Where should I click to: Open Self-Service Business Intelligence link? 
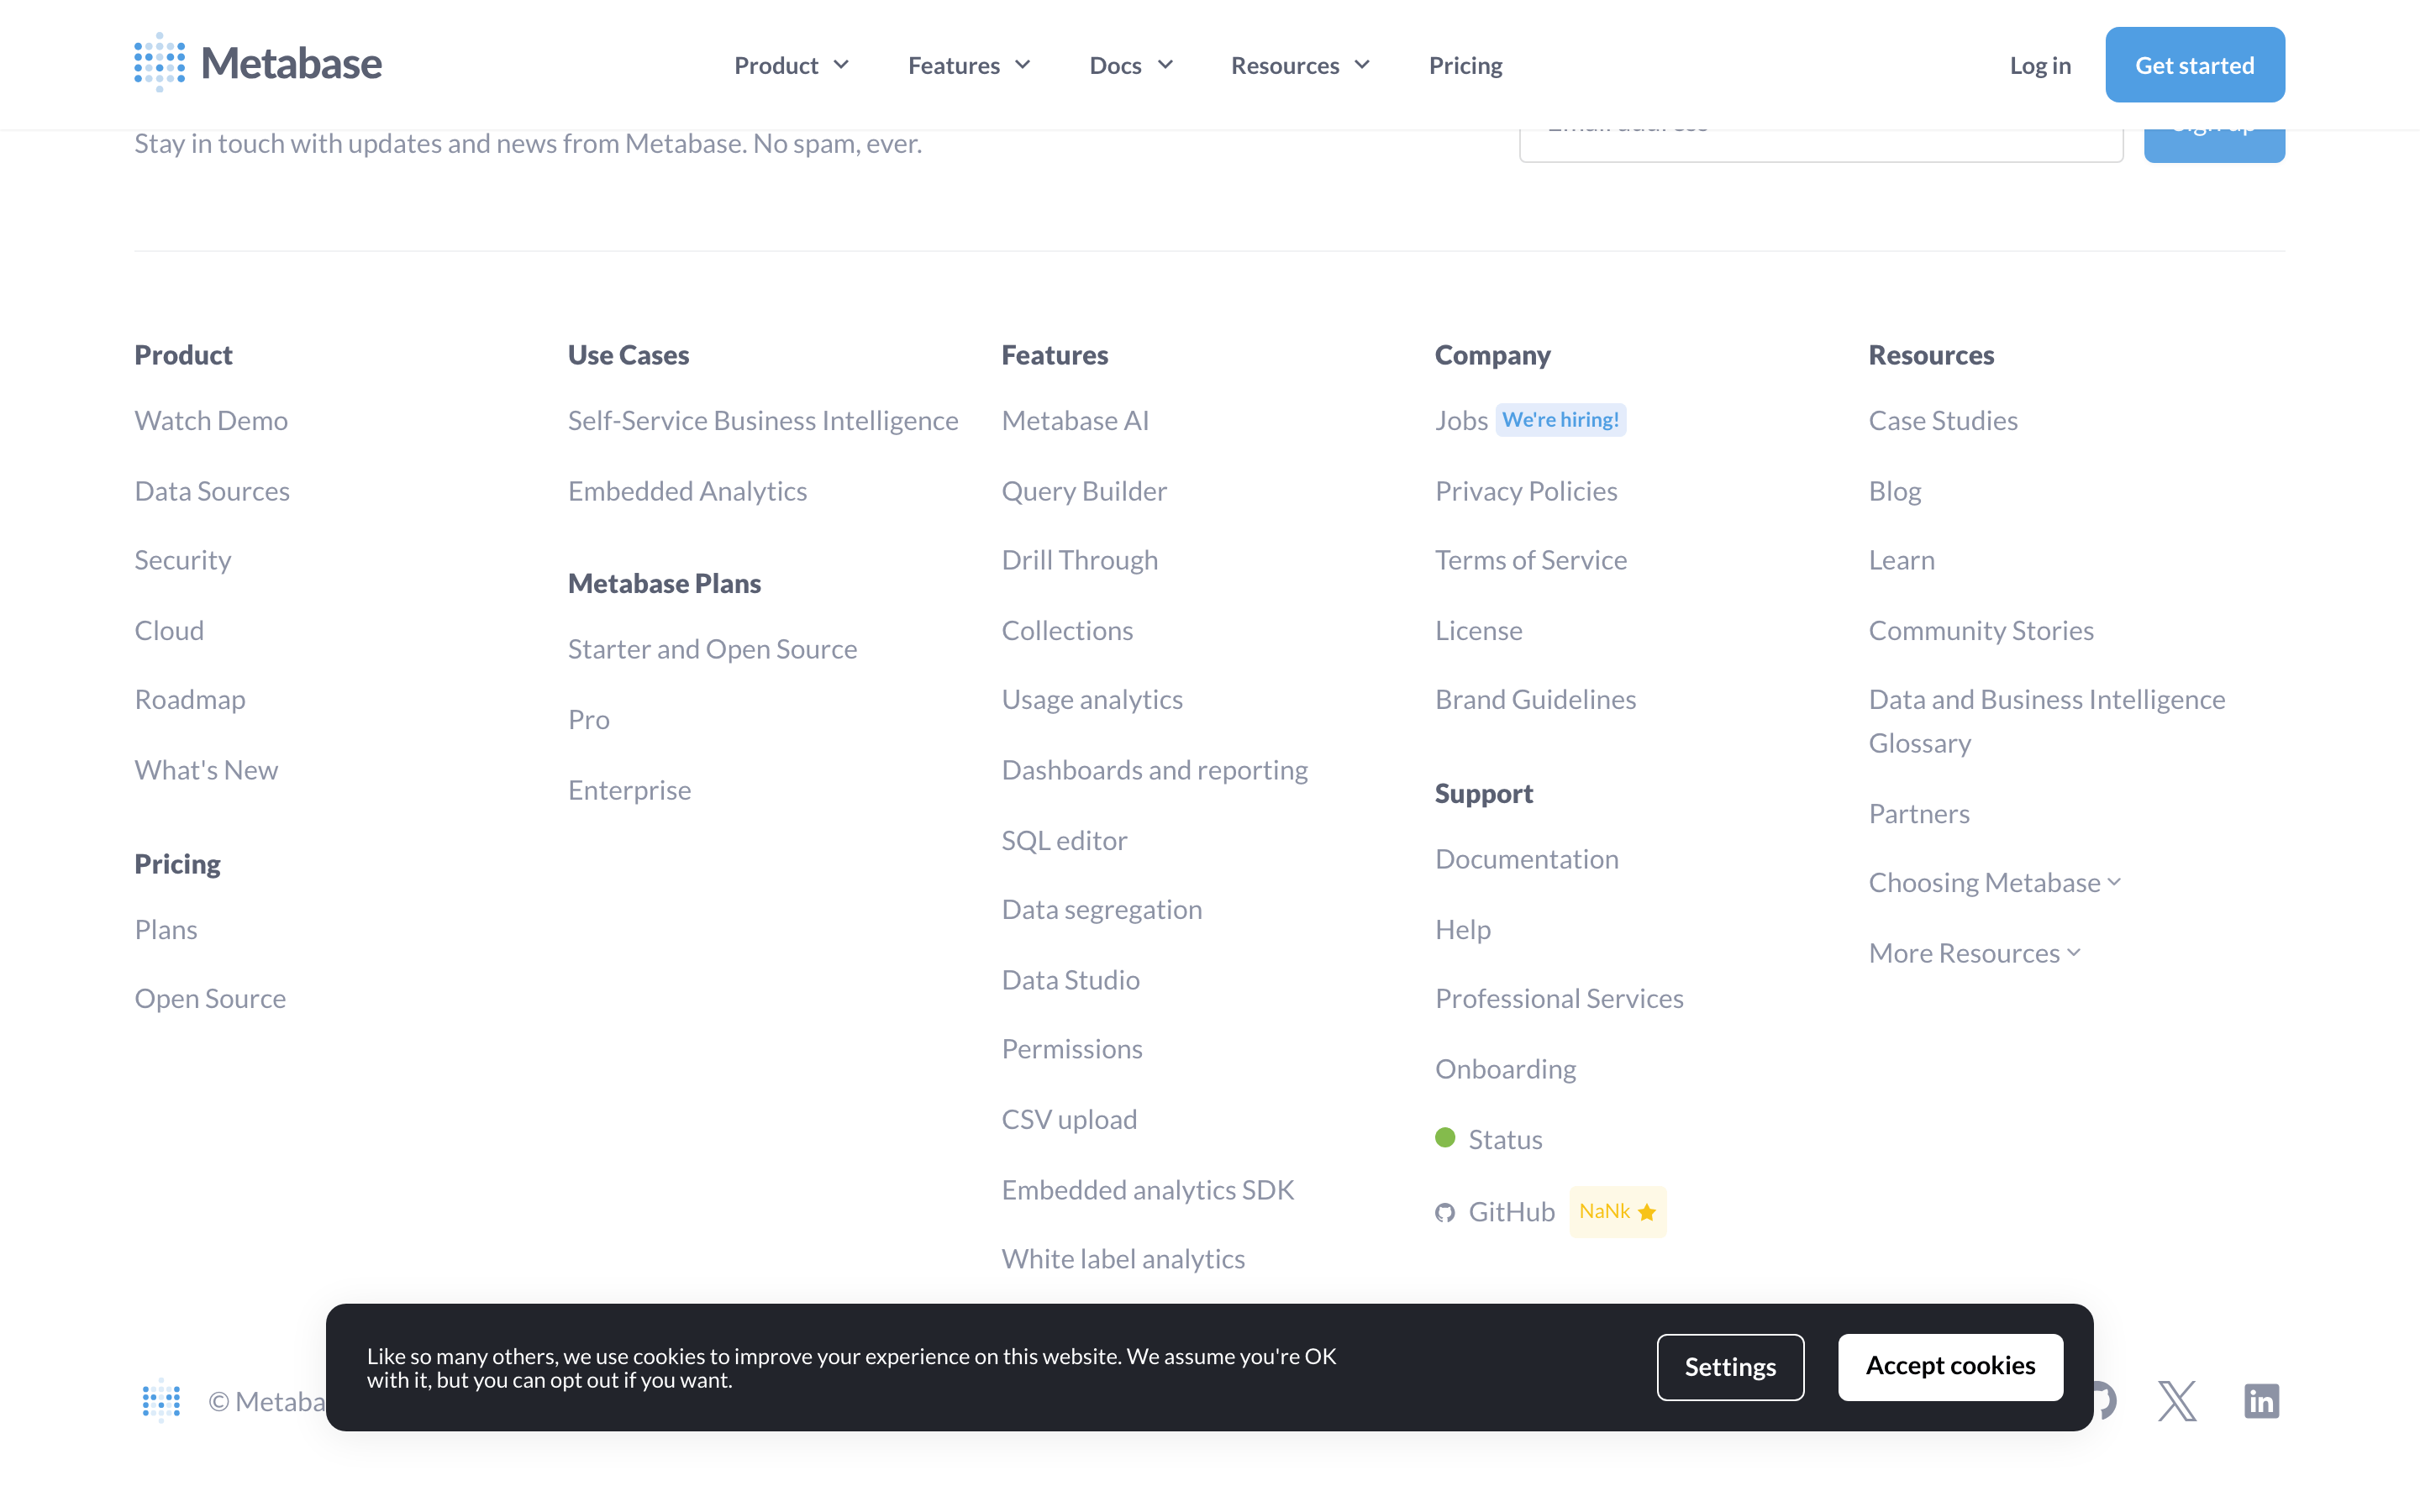click(x=763, y=420)
